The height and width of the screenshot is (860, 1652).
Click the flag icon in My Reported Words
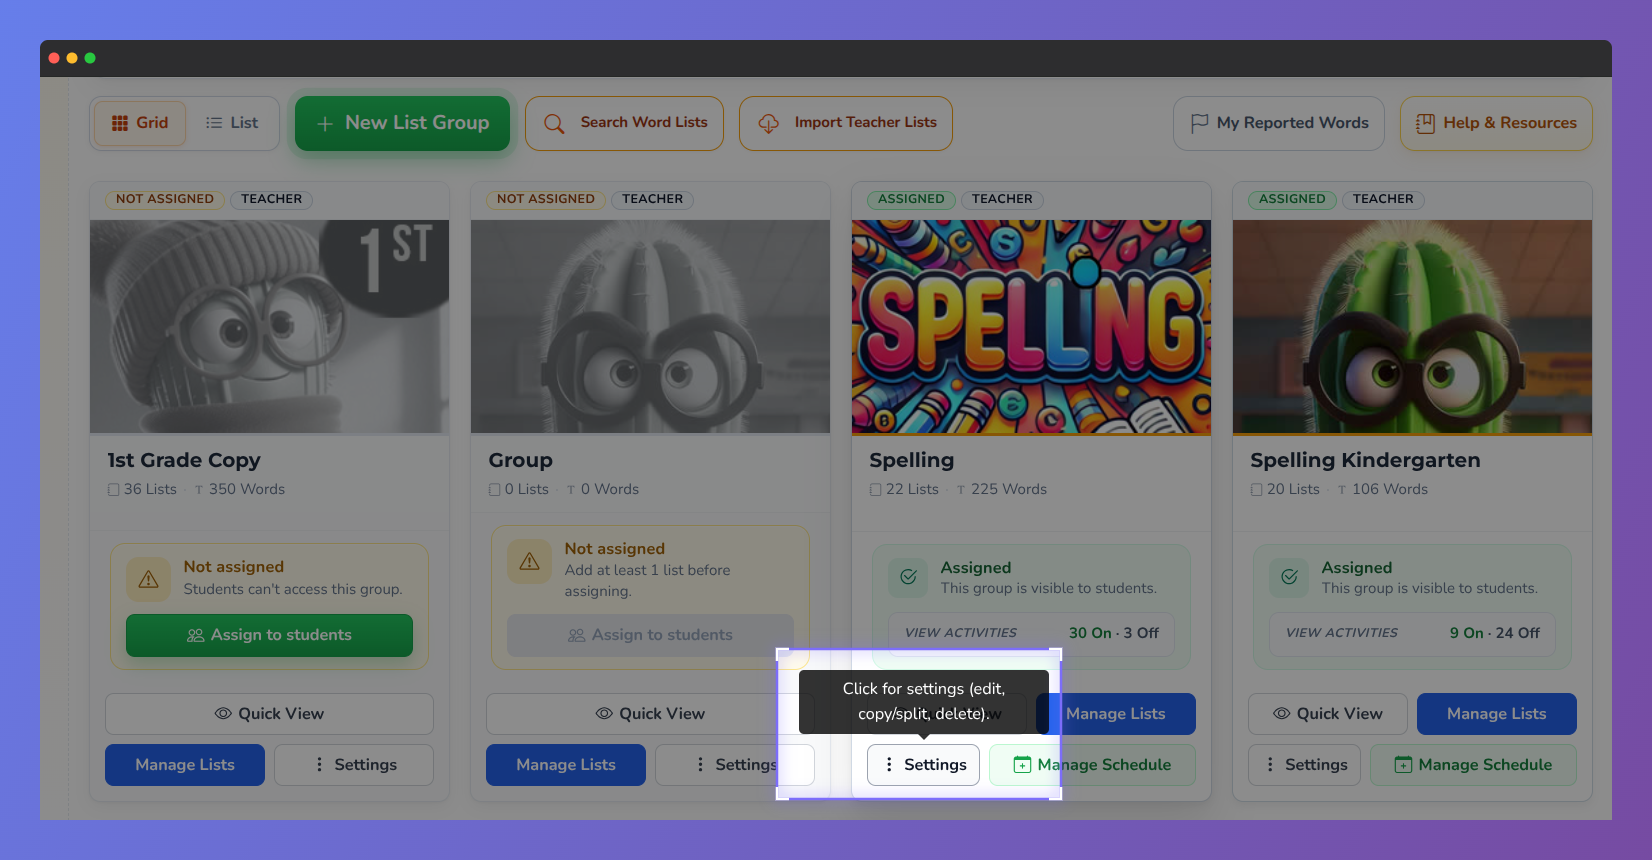pos(1200,124)
